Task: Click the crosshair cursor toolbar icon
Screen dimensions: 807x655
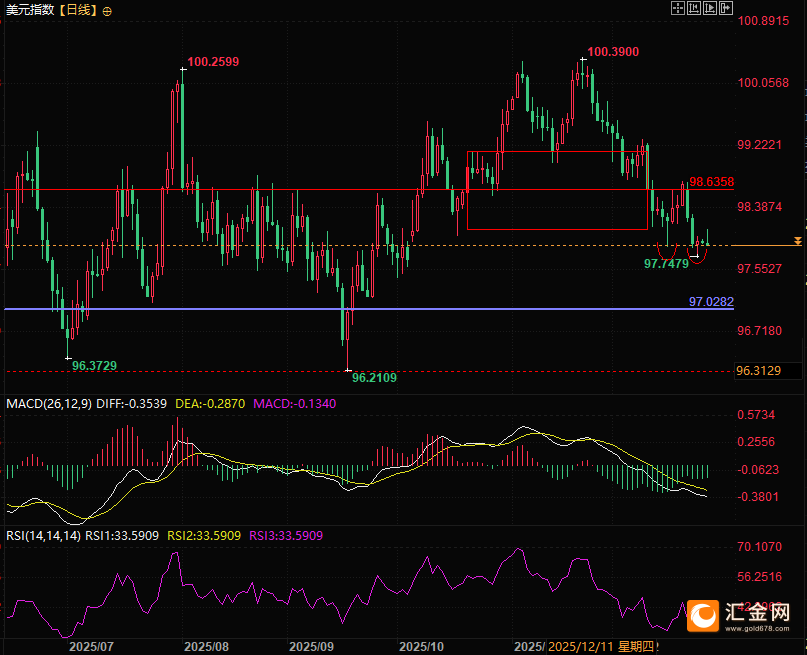Action: [677, 8]
